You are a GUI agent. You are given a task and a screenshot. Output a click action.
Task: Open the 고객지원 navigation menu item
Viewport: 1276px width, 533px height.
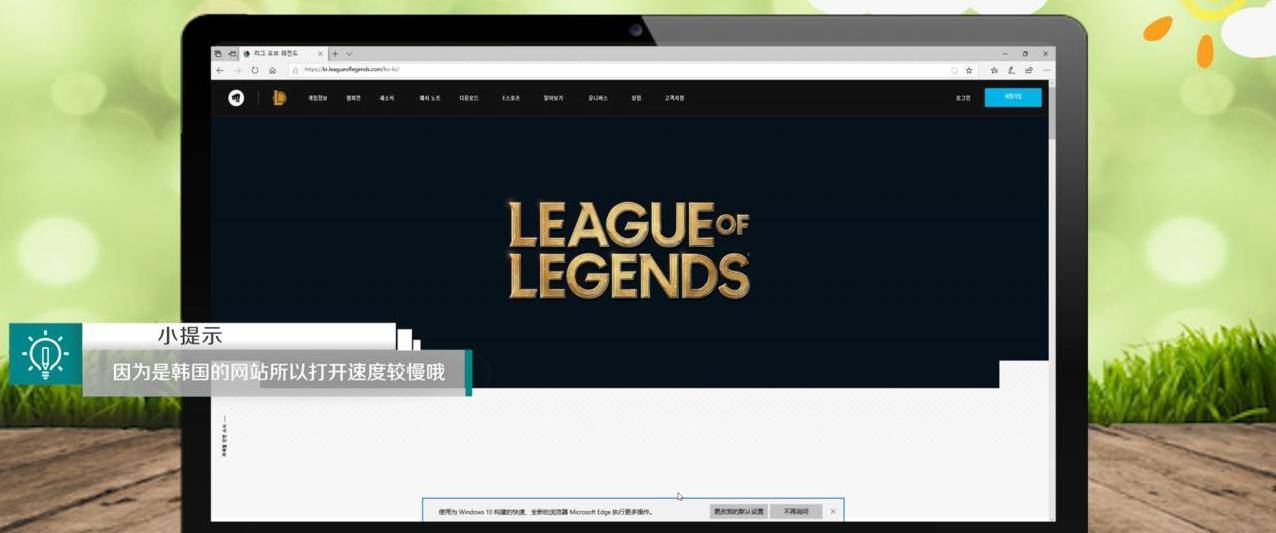[674, 98]
